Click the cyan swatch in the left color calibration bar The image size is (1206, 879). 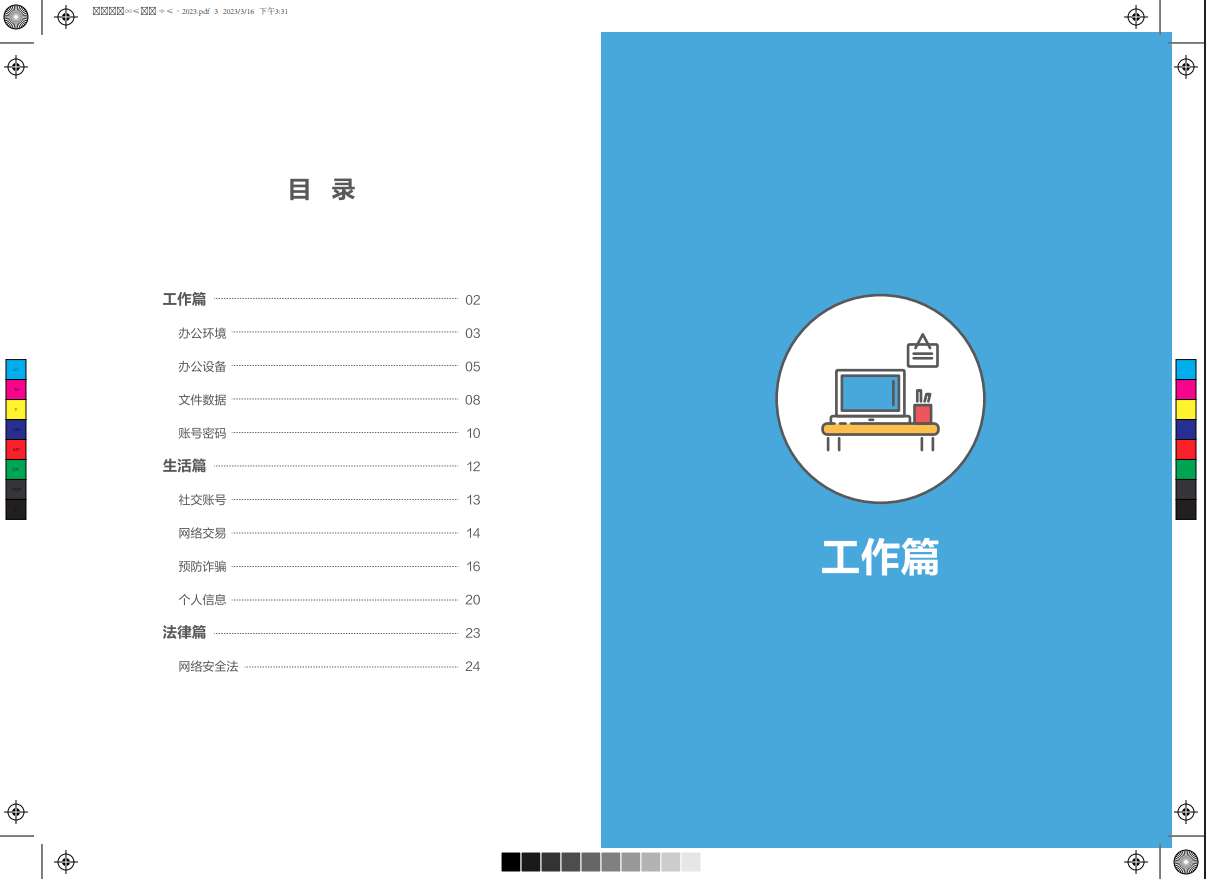[14, 369]
